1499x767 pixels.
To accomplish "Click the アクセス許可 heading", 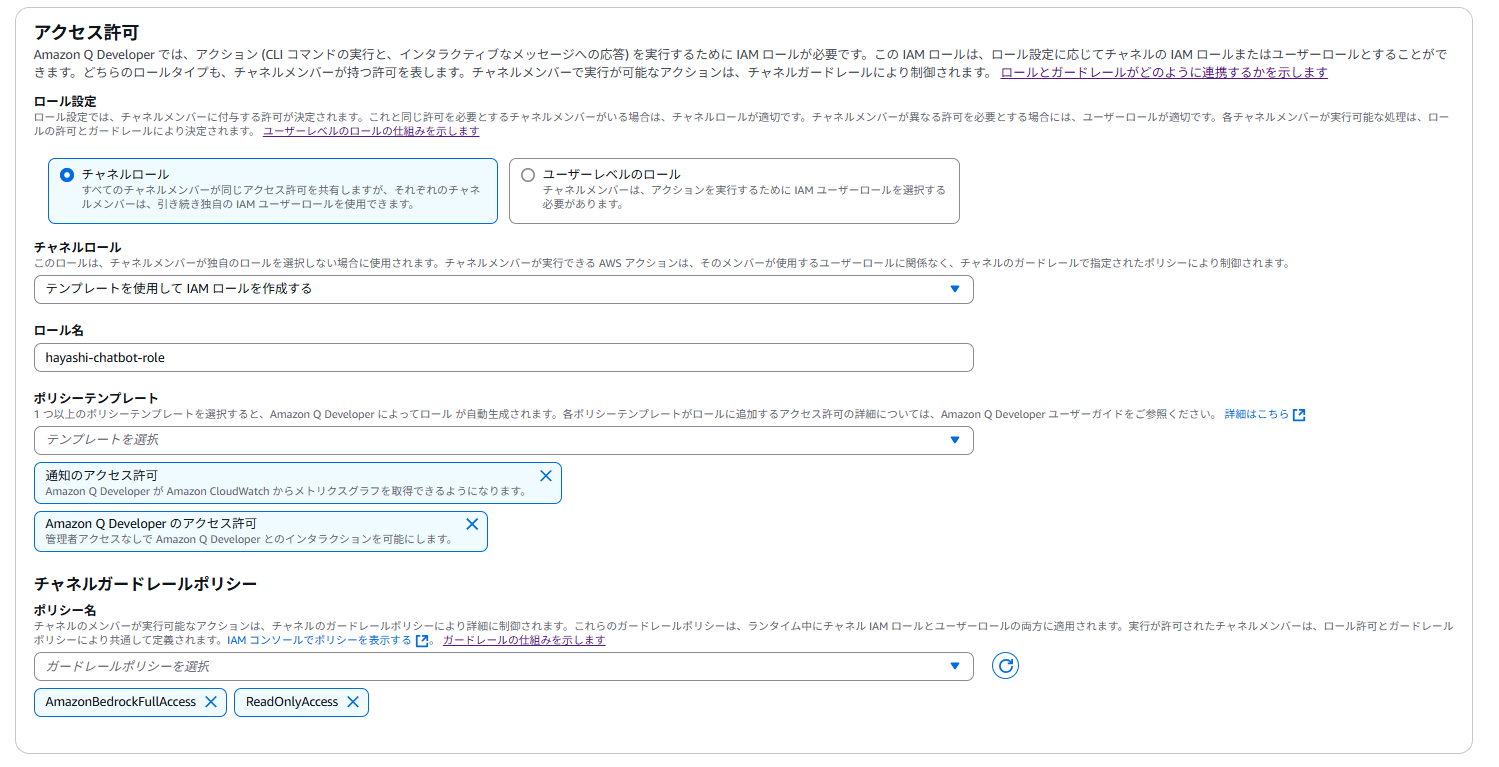I will tap(86, 32).
